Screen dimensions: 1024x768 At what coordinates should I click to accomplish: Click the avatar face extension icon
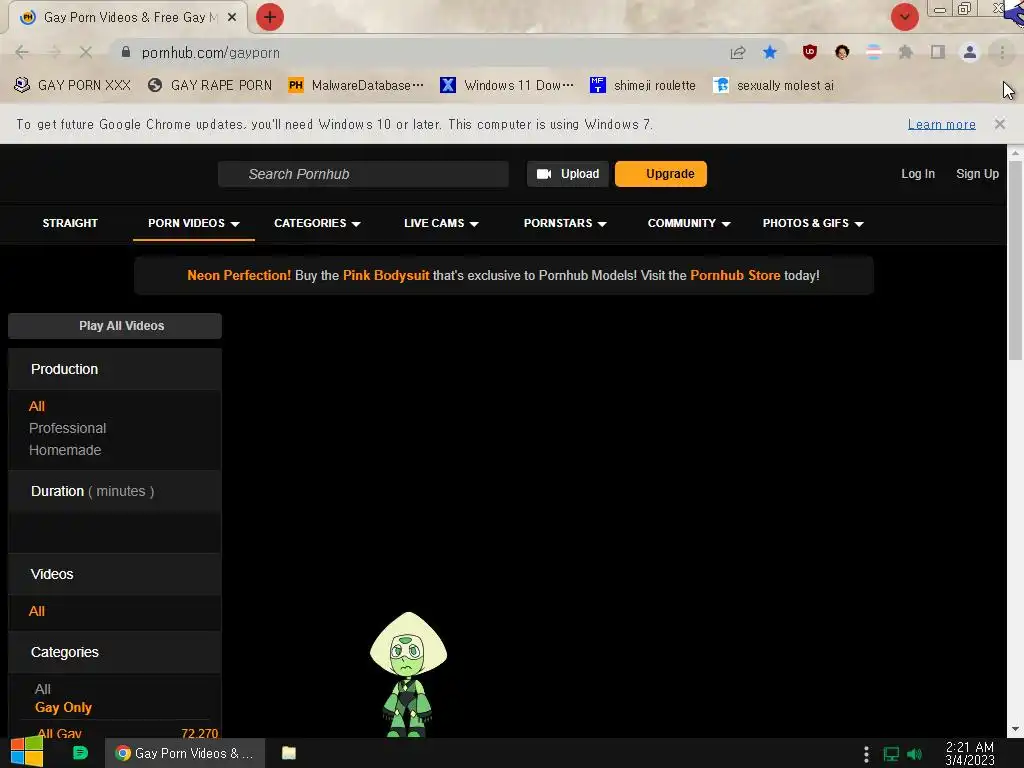click(x=842, y=52)
